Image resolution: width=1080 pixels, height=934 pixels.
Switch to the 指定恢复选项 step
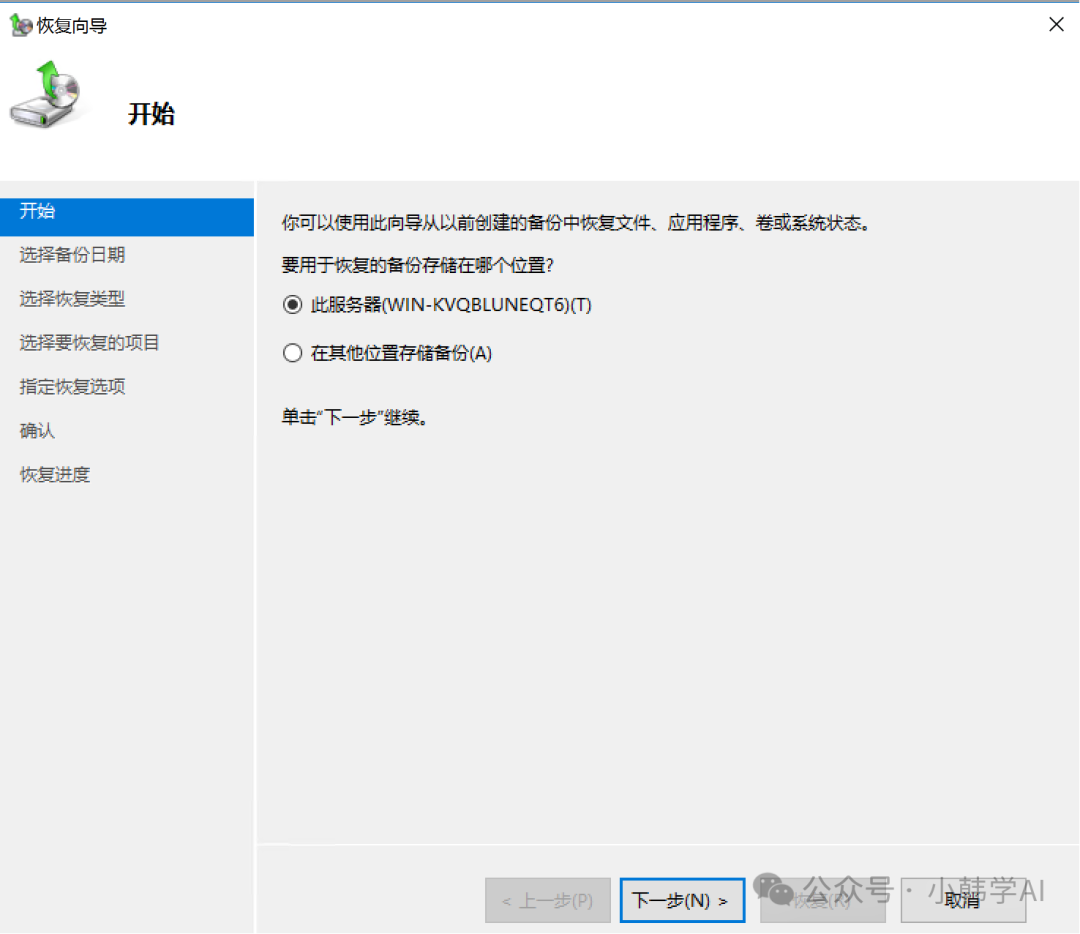pyautogui.click(x=72, y=387)
